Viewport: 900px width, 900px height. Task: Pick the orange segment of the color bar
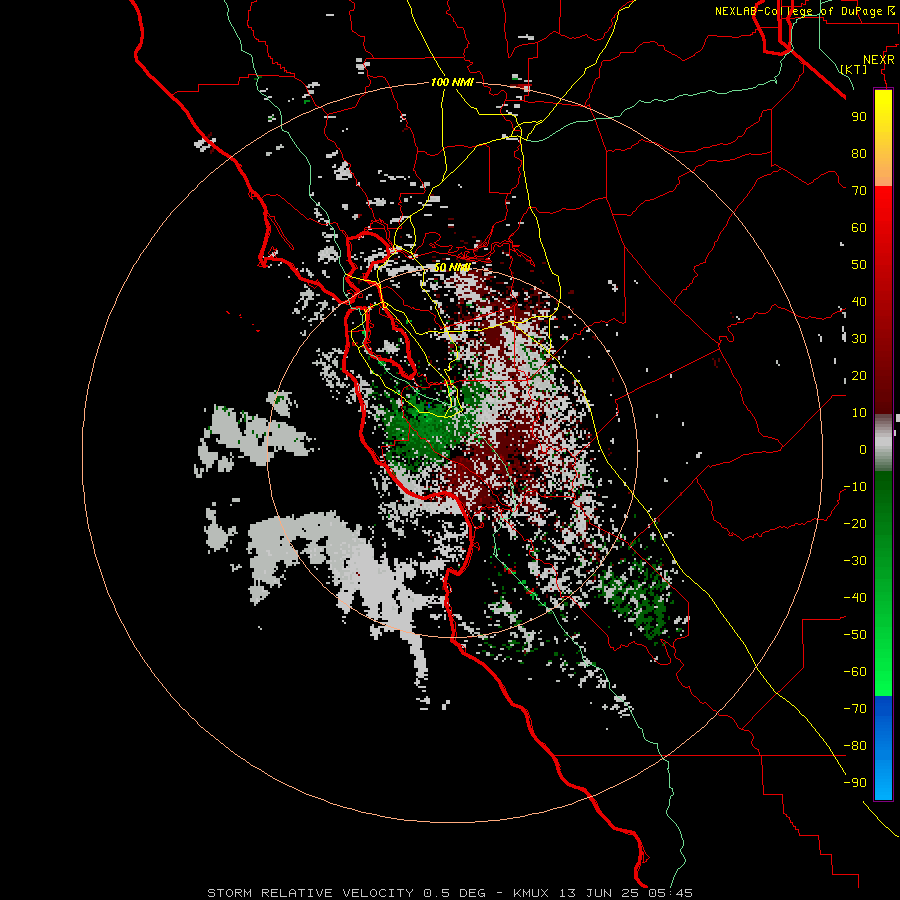(883, 166)
